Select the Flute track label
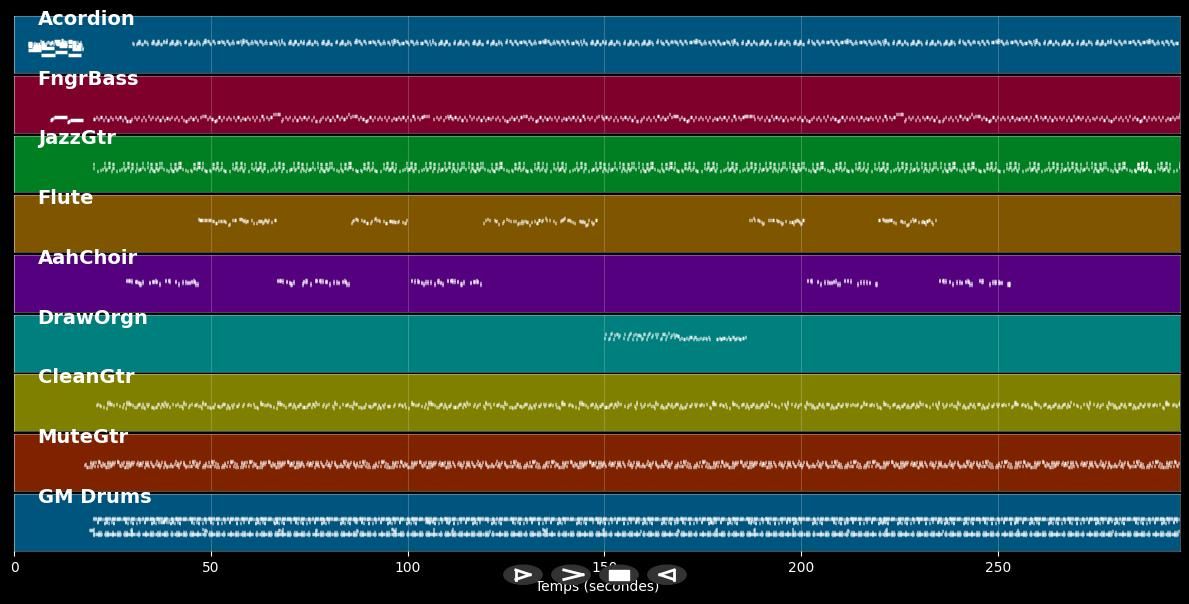 [66, 198]
